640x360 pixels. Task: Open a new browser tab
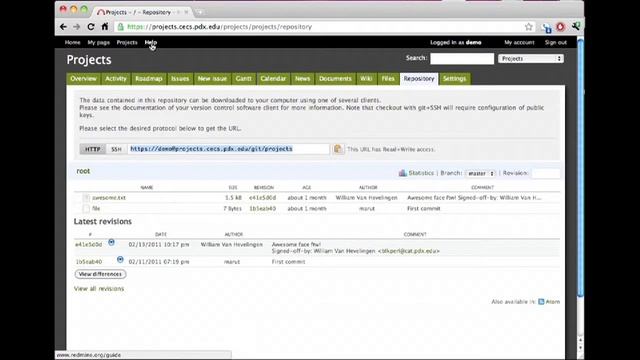tap(199, 12)
